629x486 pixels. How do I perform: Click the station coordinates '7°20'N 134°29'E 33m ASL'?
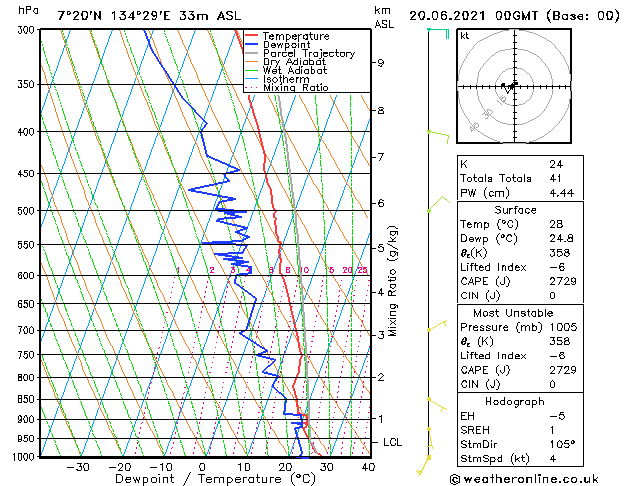coord(149,16)
